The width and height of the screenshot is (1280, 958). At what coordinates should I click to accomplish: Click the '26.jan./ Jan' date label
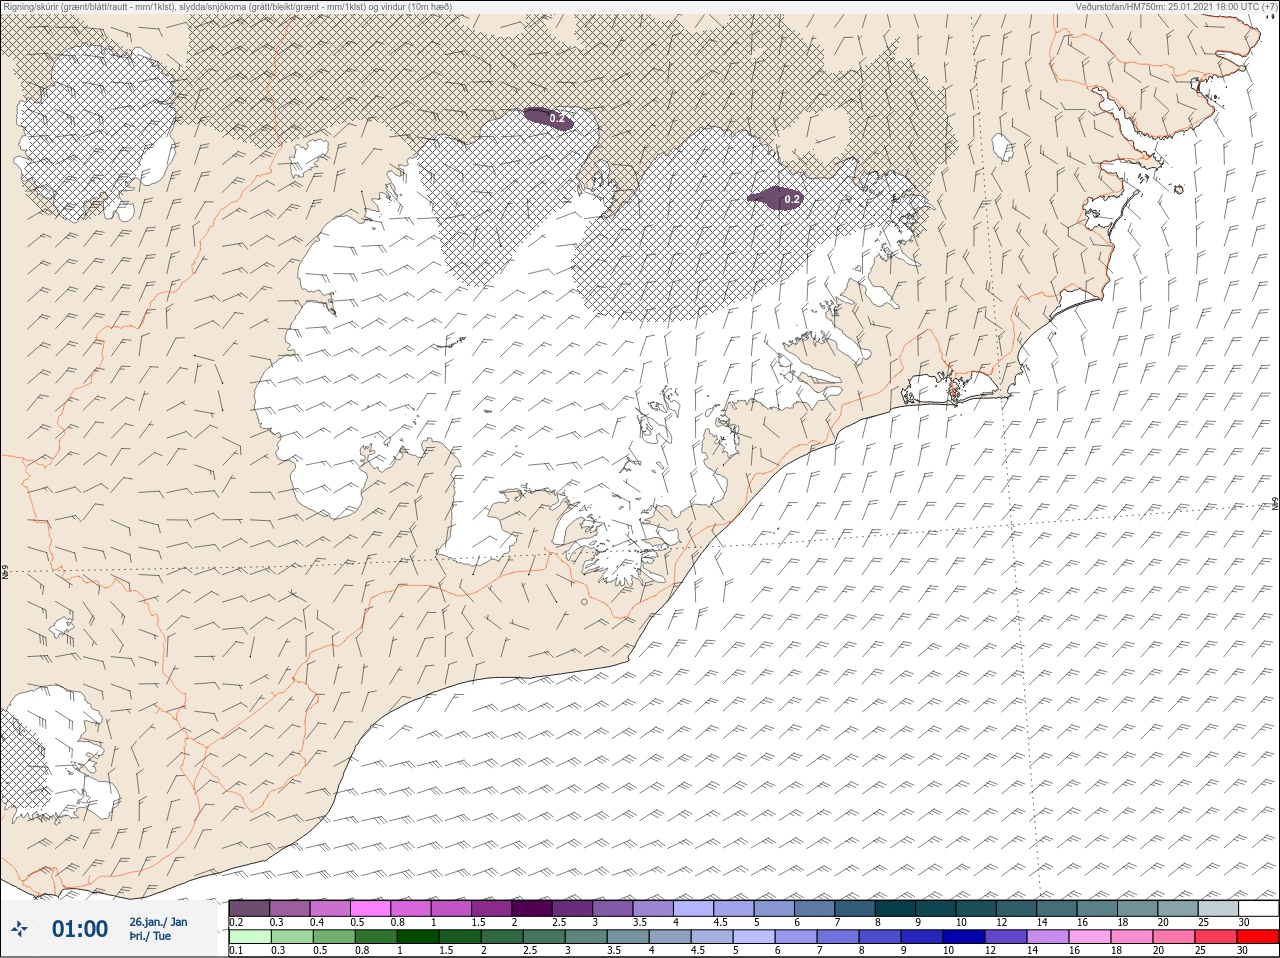158,922
